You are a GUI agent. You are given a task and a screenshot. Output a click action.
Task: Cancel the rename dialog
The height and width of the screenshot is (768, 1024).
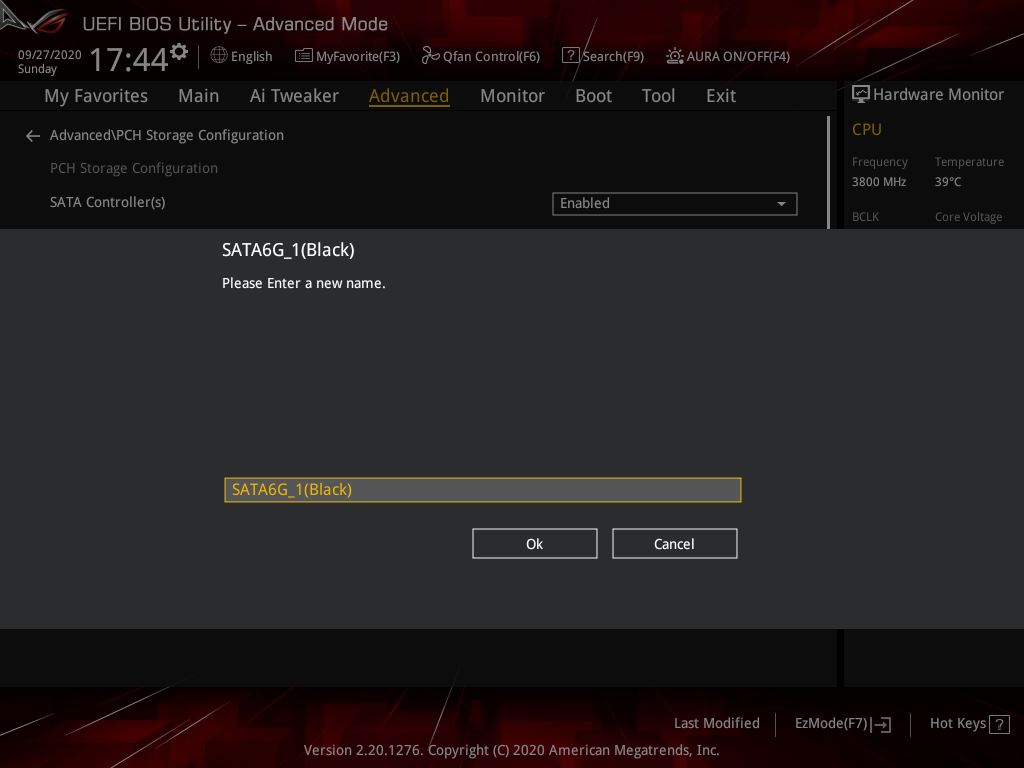(675, 543)
